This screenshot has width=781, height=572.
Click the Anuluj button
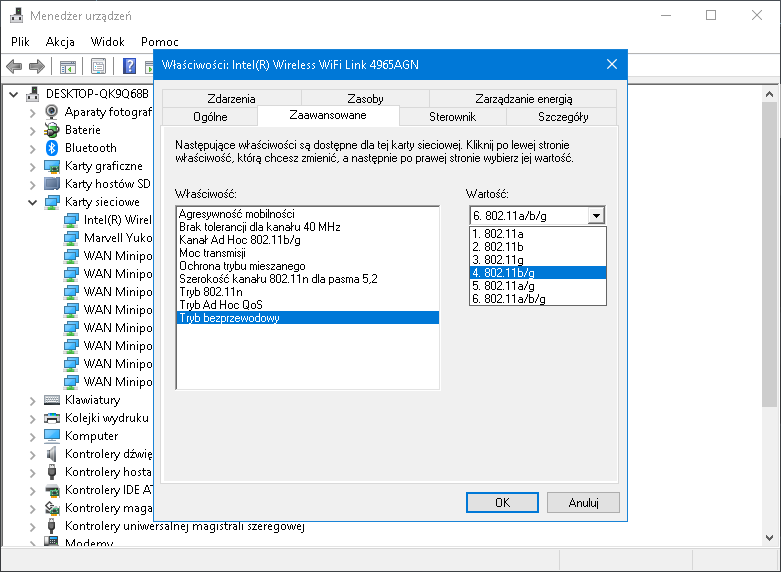click(x=583, y=502)
